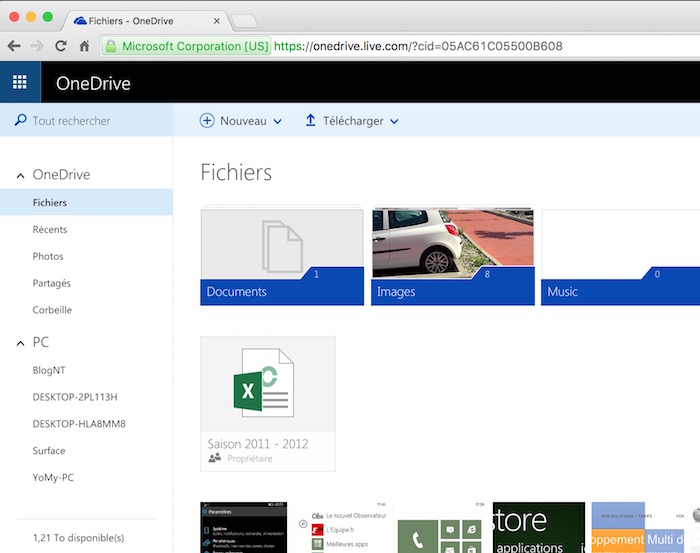Open the store applications thumbnail
Image resolution: width=700 pixels, height=553 pixels.
tap(538, 527)
